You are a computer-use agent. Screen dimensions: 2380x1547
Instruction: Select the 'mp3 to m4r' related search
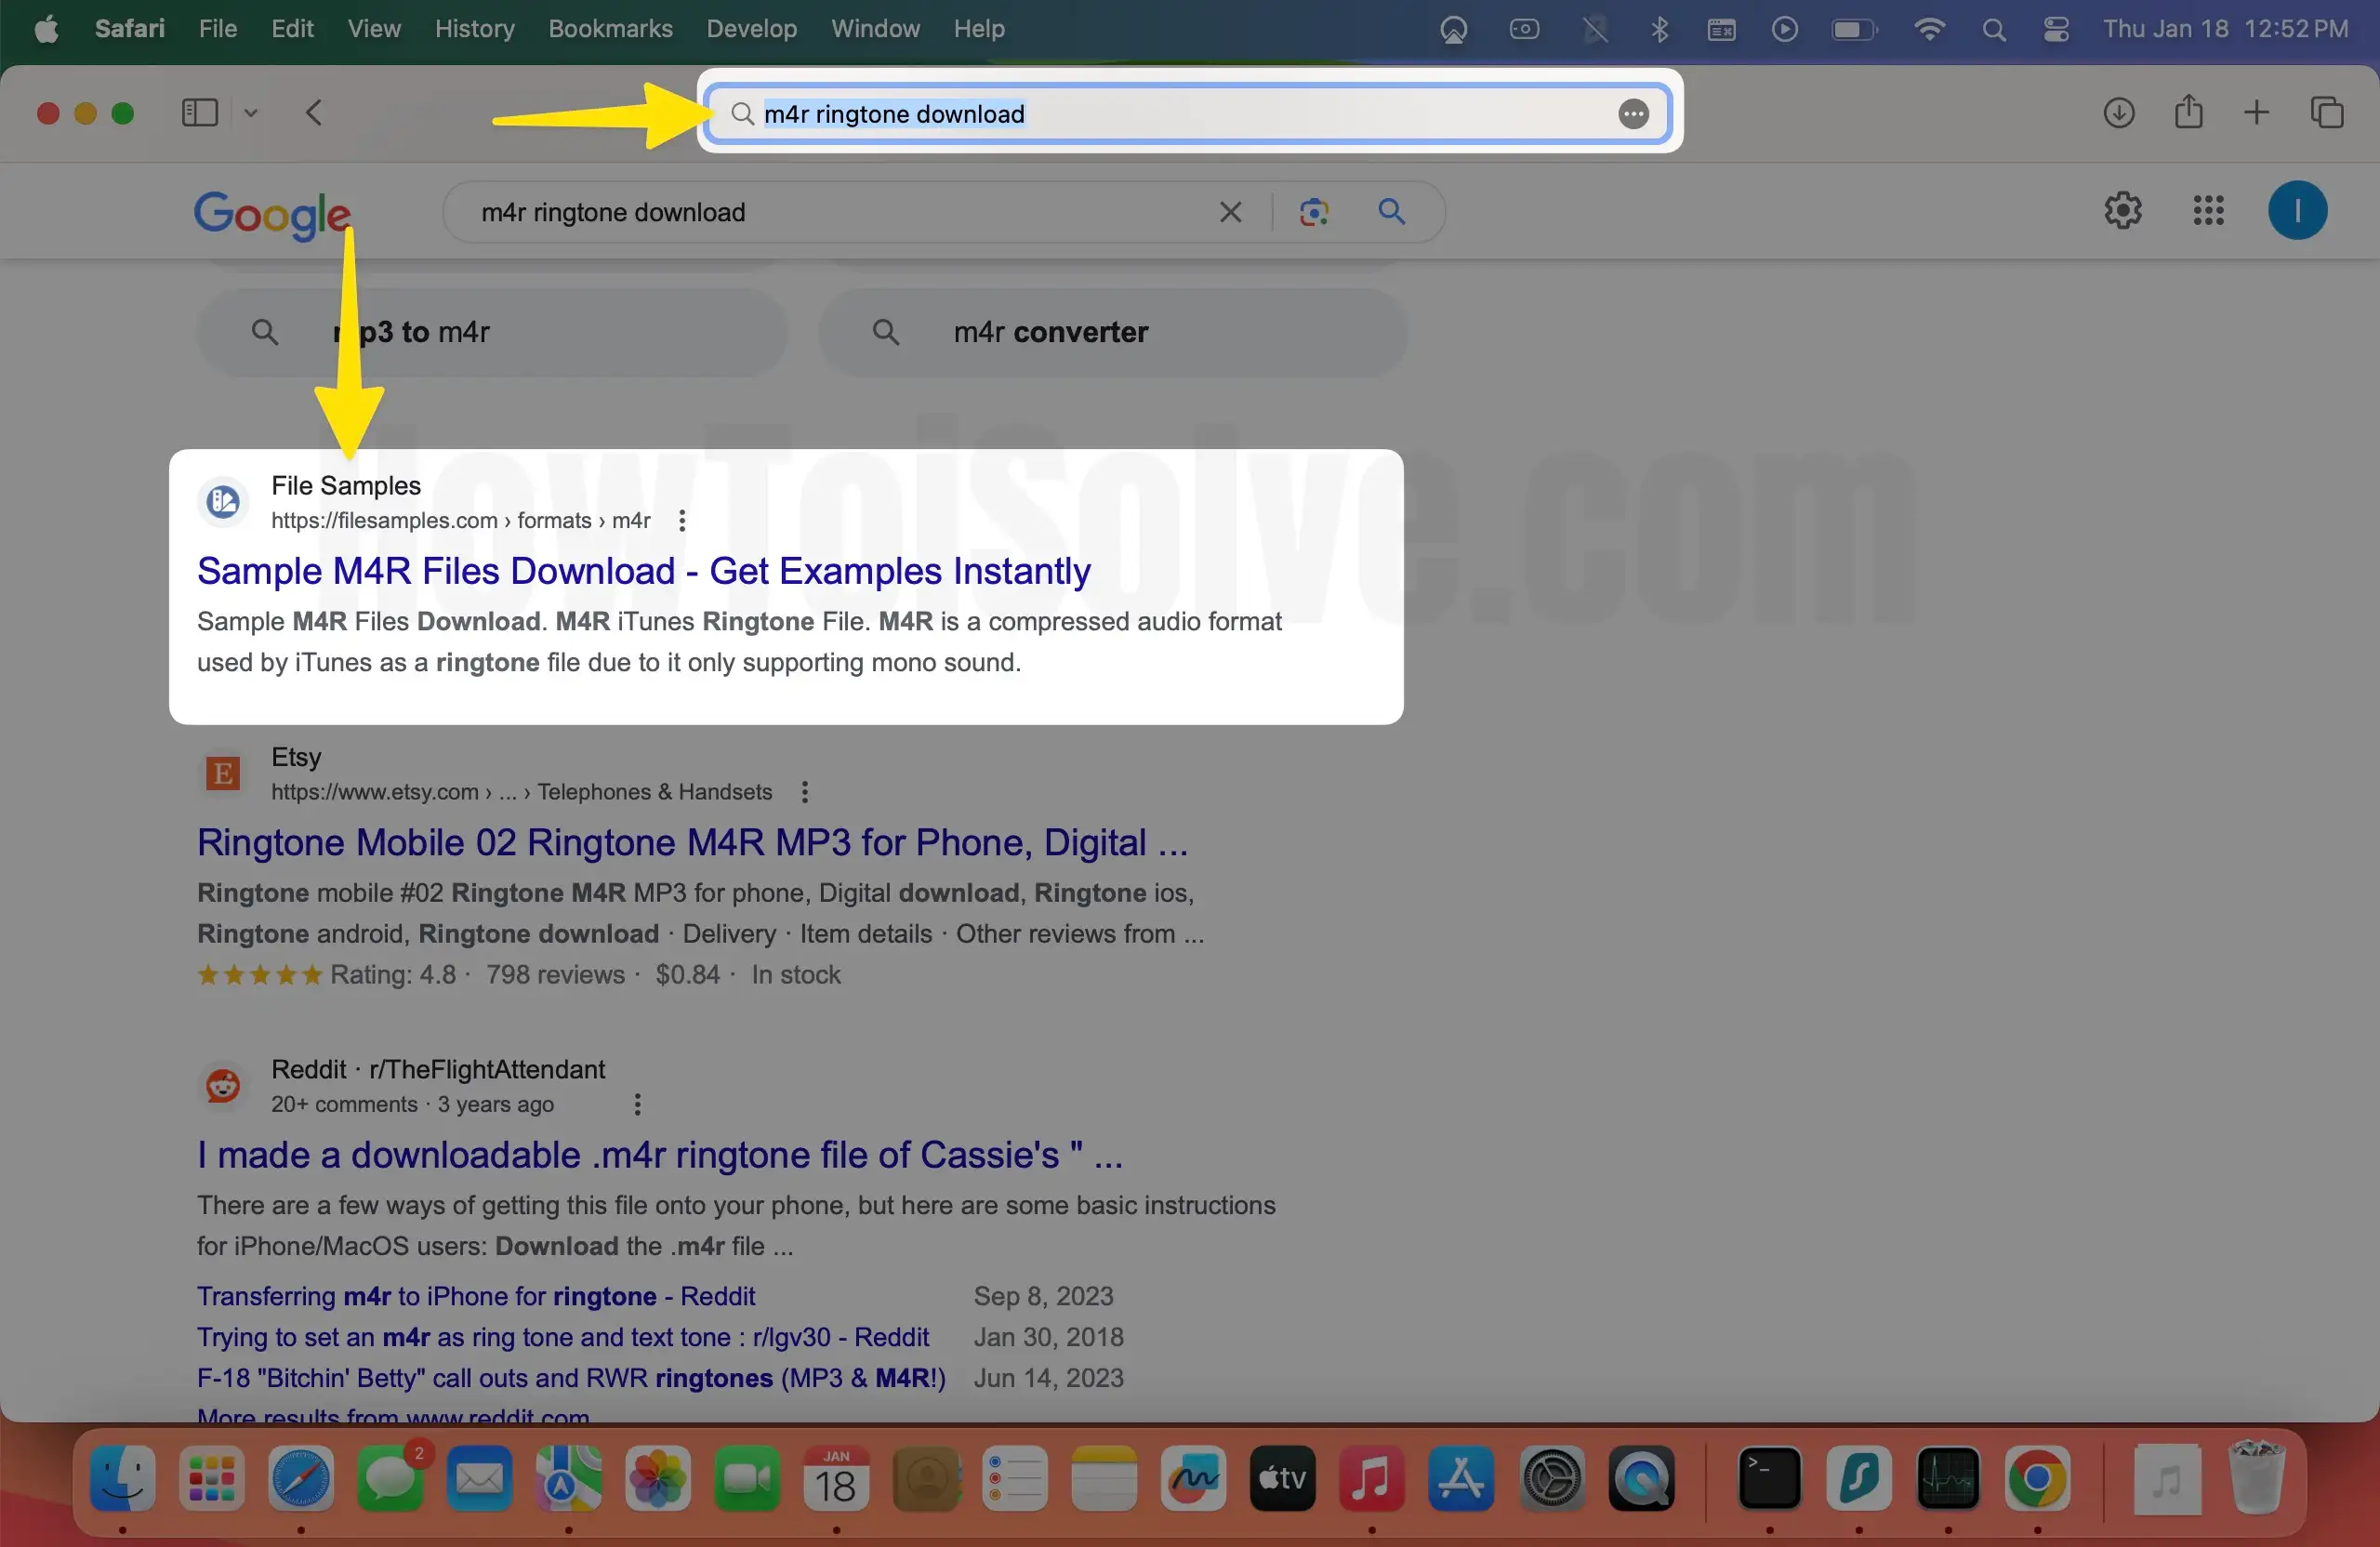click(x=492, y=332)
